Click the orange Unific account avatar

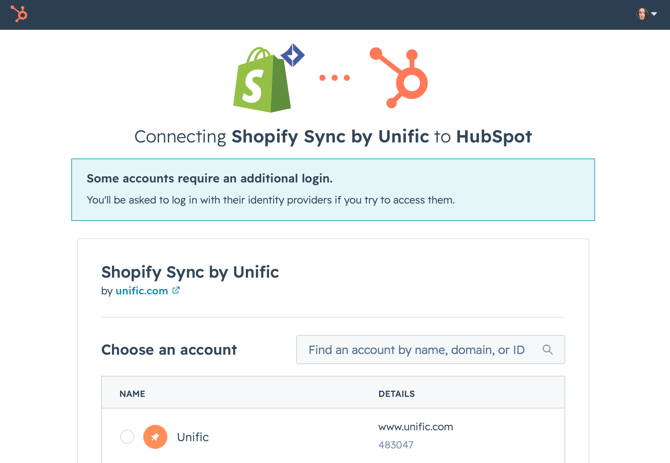pos(155,437)
